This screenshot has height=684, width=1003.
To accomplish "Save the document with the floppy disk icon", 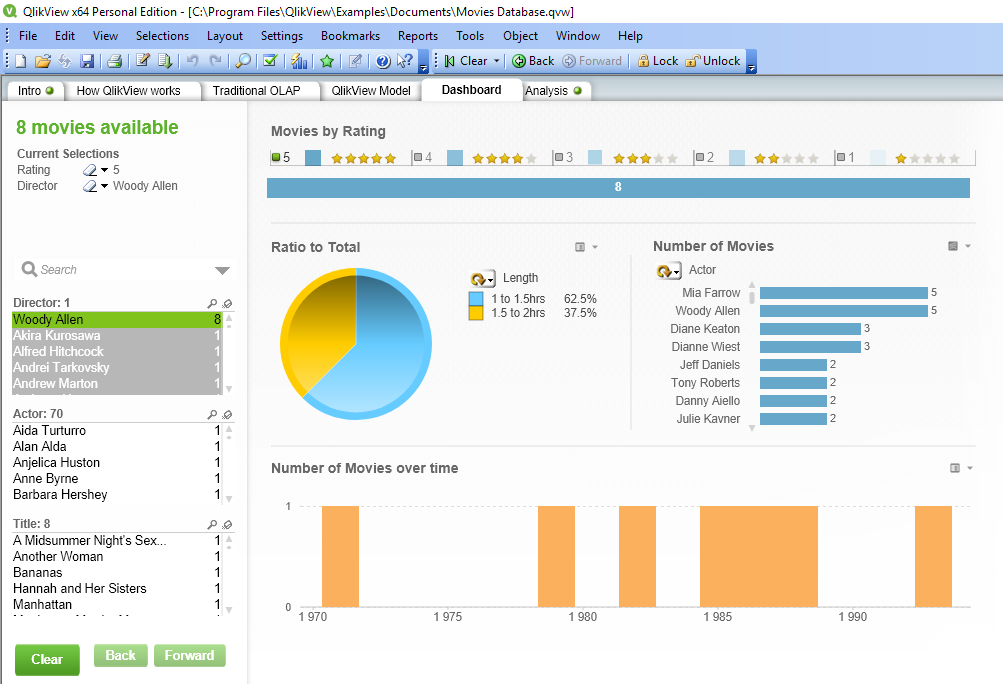I will [x=87, y=61].
